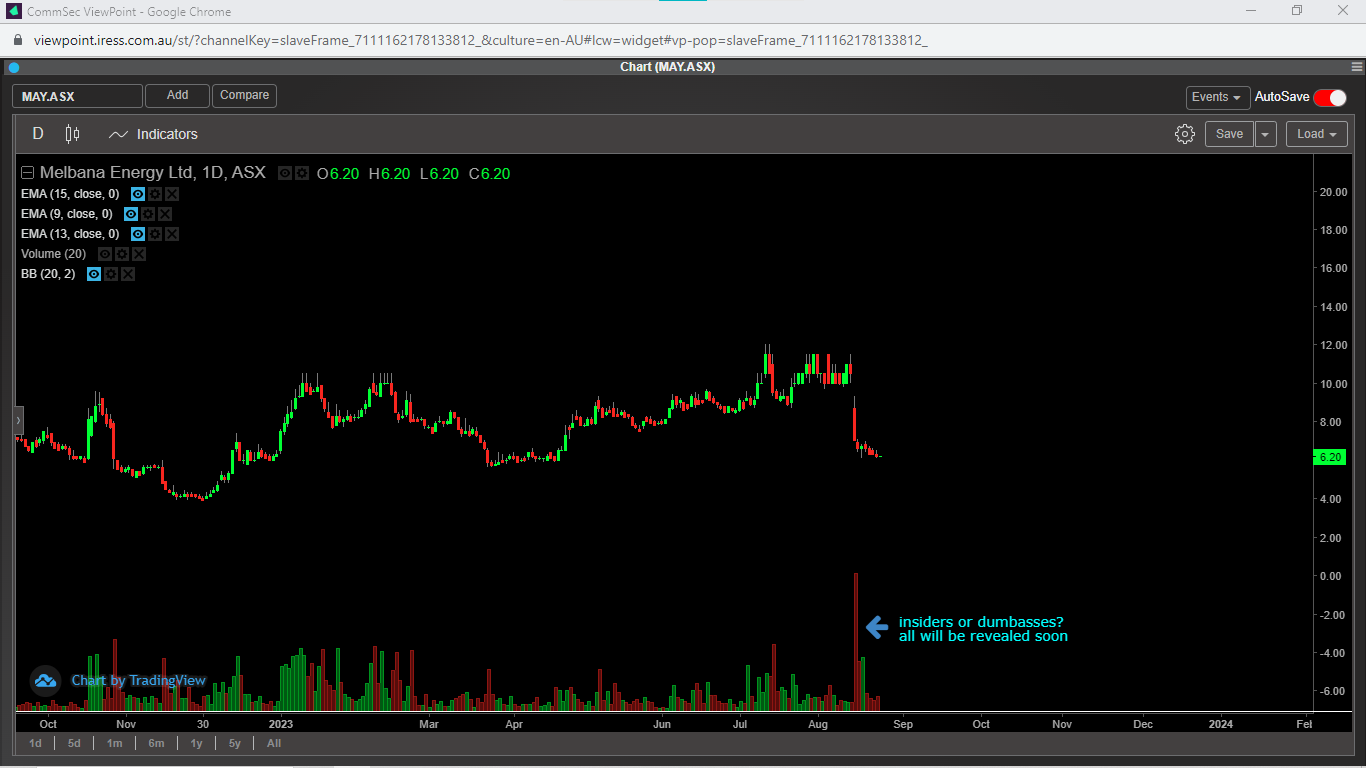This screenshot has height=768, width=1366.
Task: Click the 12.00 price axis label
Action: 1333,346
